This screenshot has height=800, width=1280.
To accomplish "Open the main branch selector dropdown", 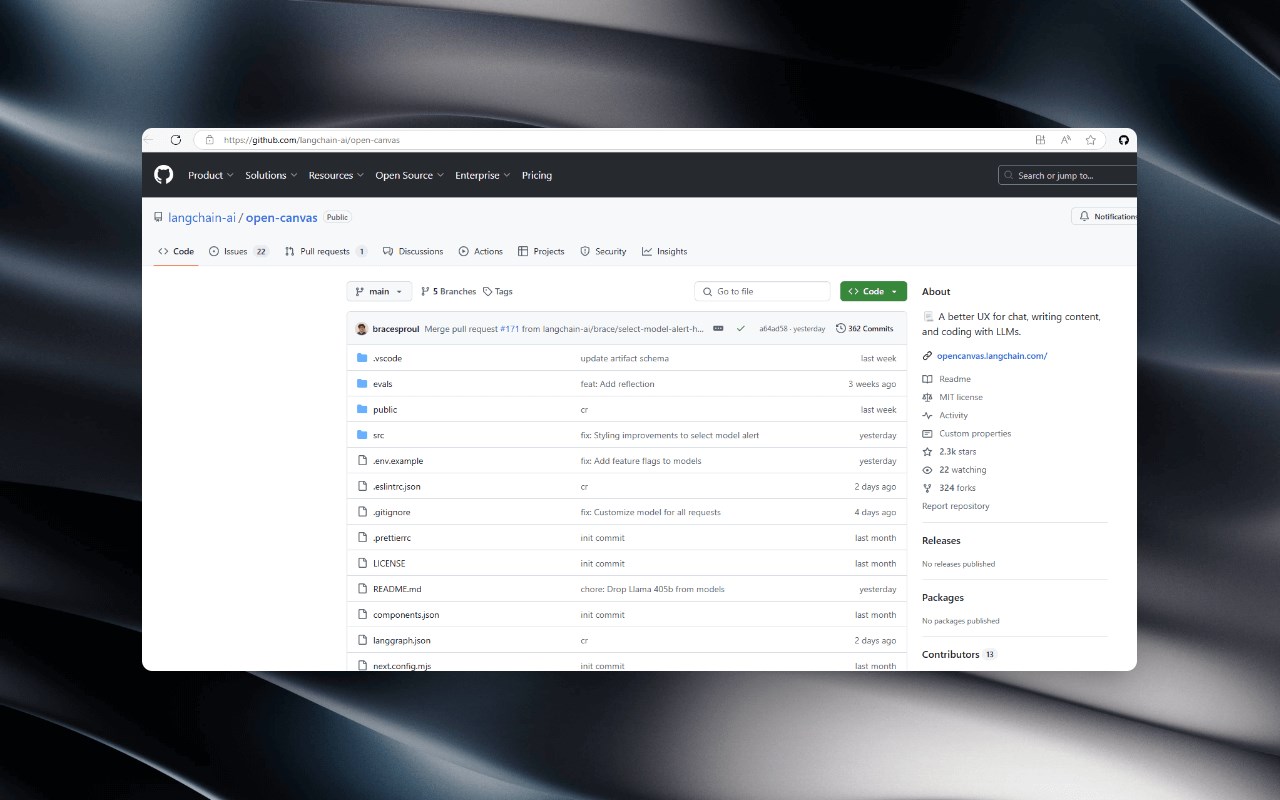I will 379,291.
